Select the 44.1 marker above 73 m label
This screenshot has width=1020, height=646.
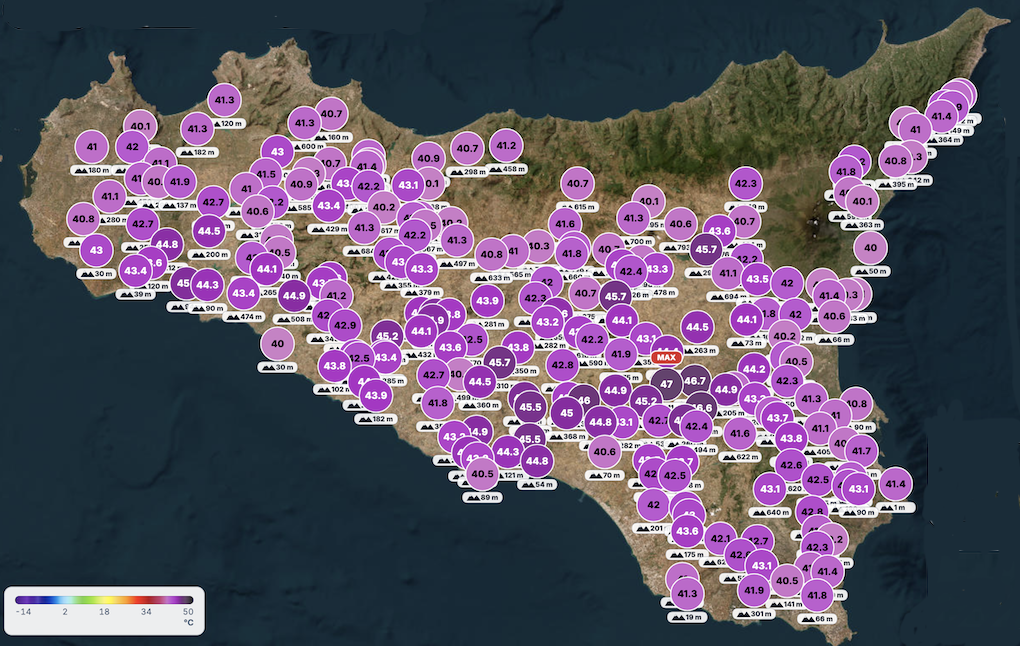746,319
